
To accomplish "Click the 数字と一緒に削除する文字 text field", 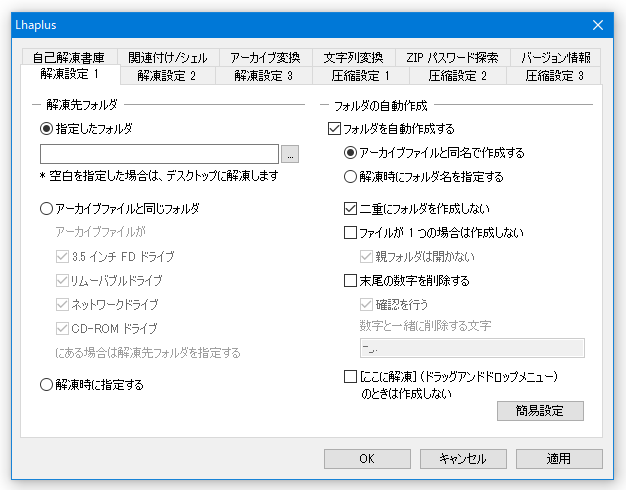I will coord(472,348).
